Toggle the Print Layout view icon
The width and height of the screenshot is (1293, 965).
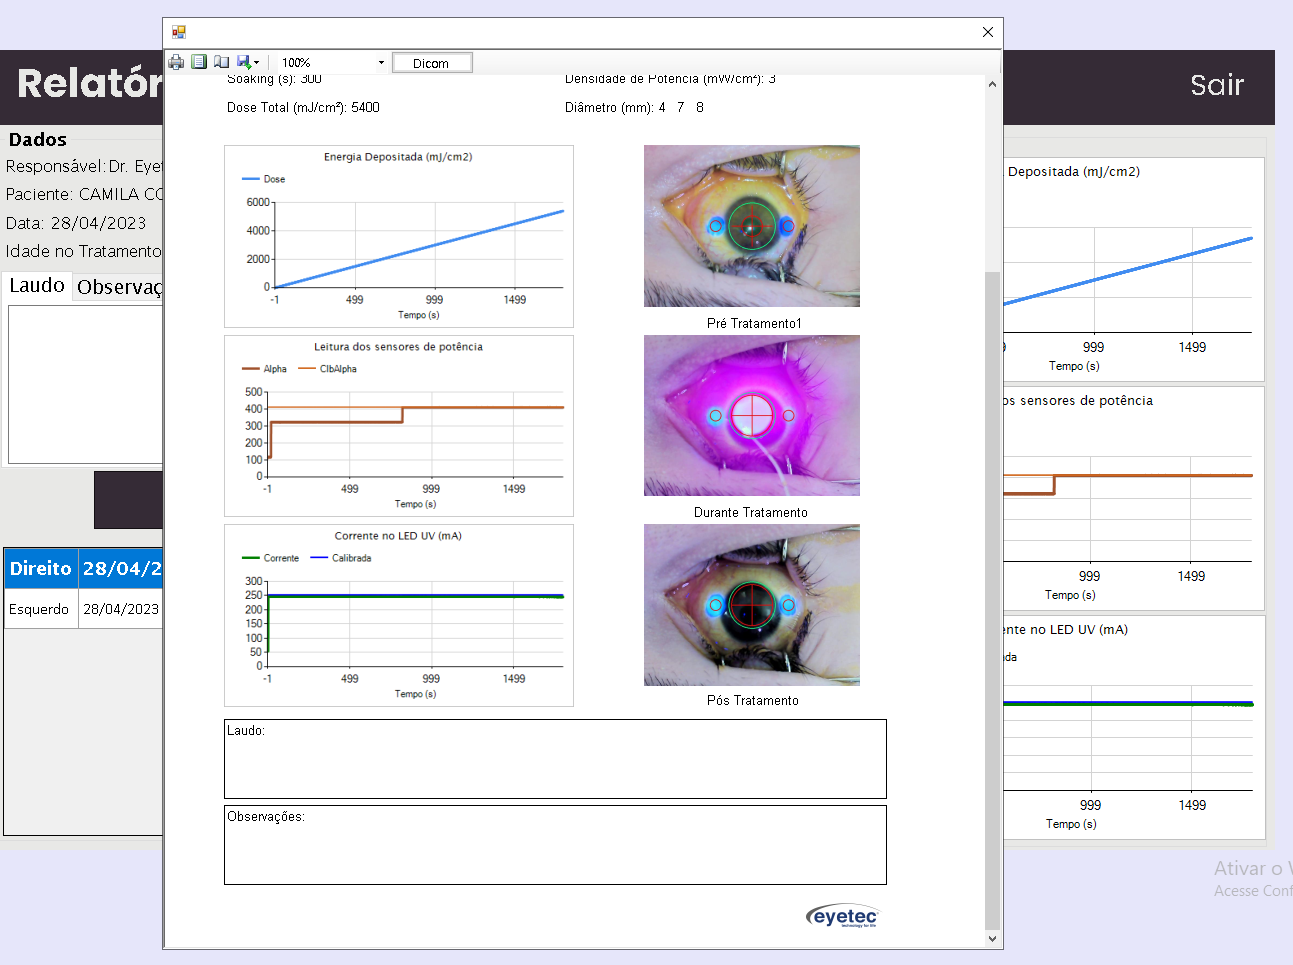[199, 62]
